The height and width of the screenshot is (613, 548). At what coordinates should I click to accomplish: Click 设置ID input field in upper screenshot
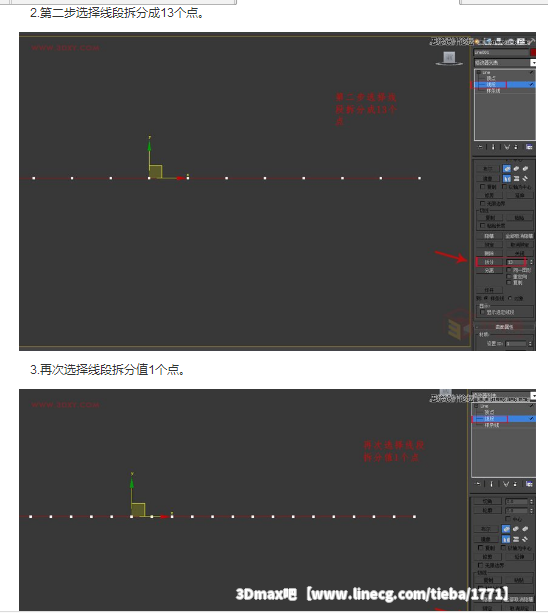click(516, 344)
